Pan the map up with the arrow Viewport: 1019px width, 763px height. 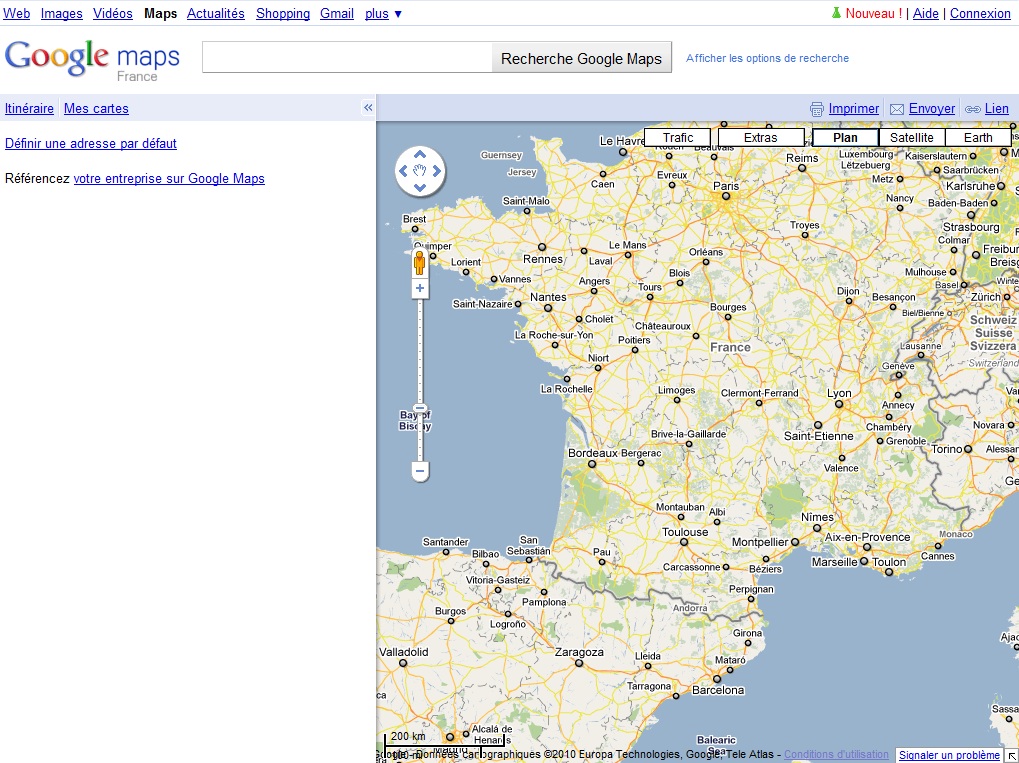[420, 155]
